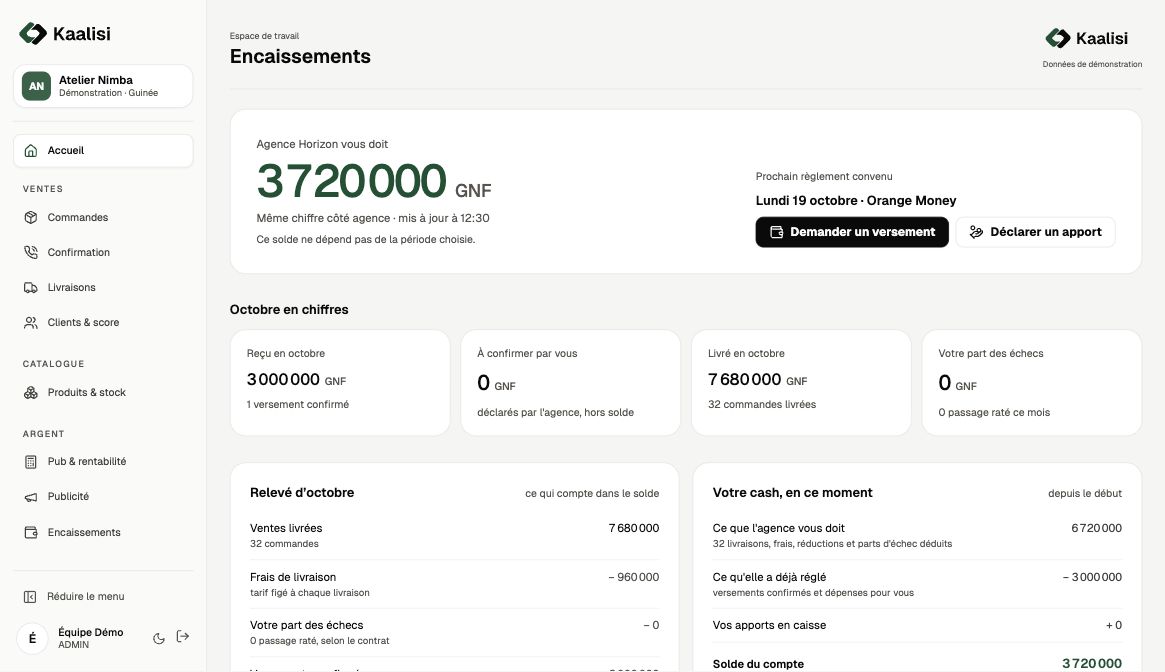This screenshot has height=672, width=1165.
Task: Click '32 commandes livrées' text
Action: pyautogui.click(x=762, y=404)
